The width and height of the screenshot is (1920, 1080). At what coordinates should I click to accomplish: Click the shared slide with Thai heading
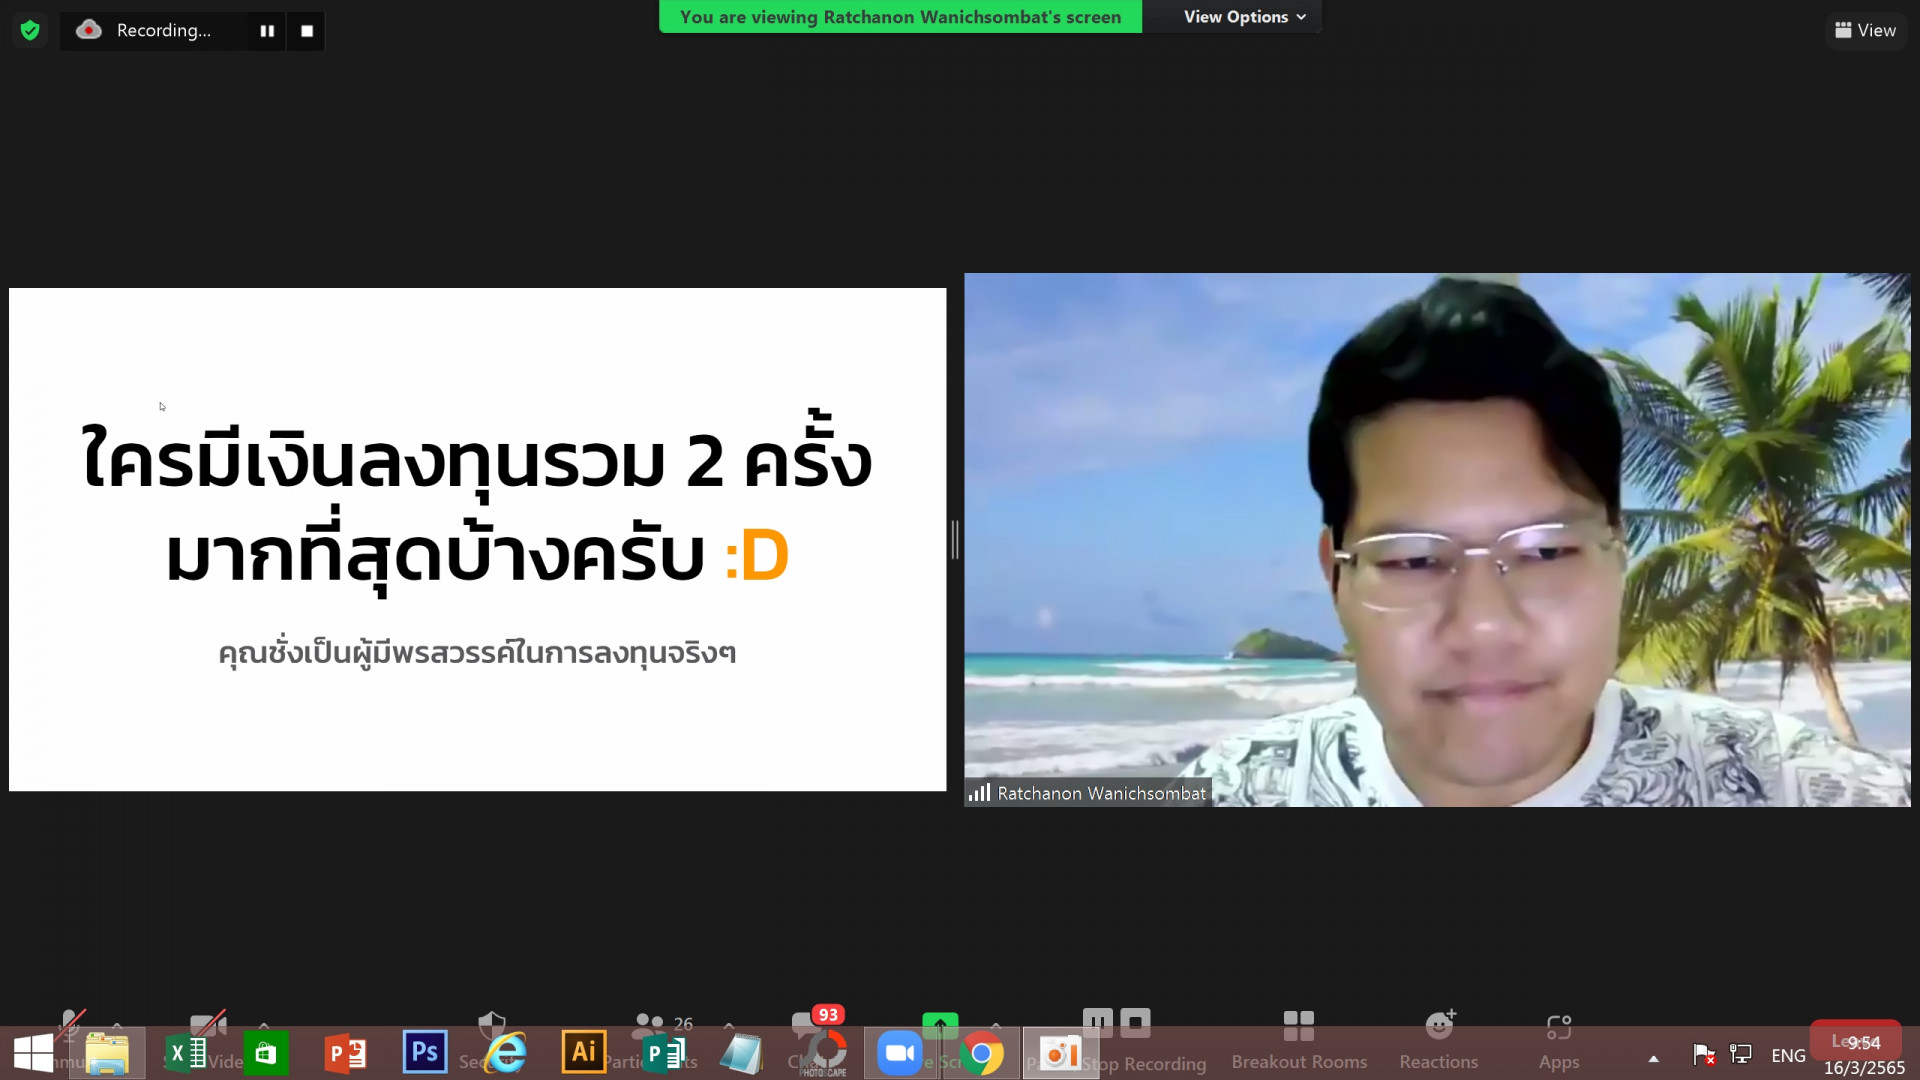(x=477, y=540)
